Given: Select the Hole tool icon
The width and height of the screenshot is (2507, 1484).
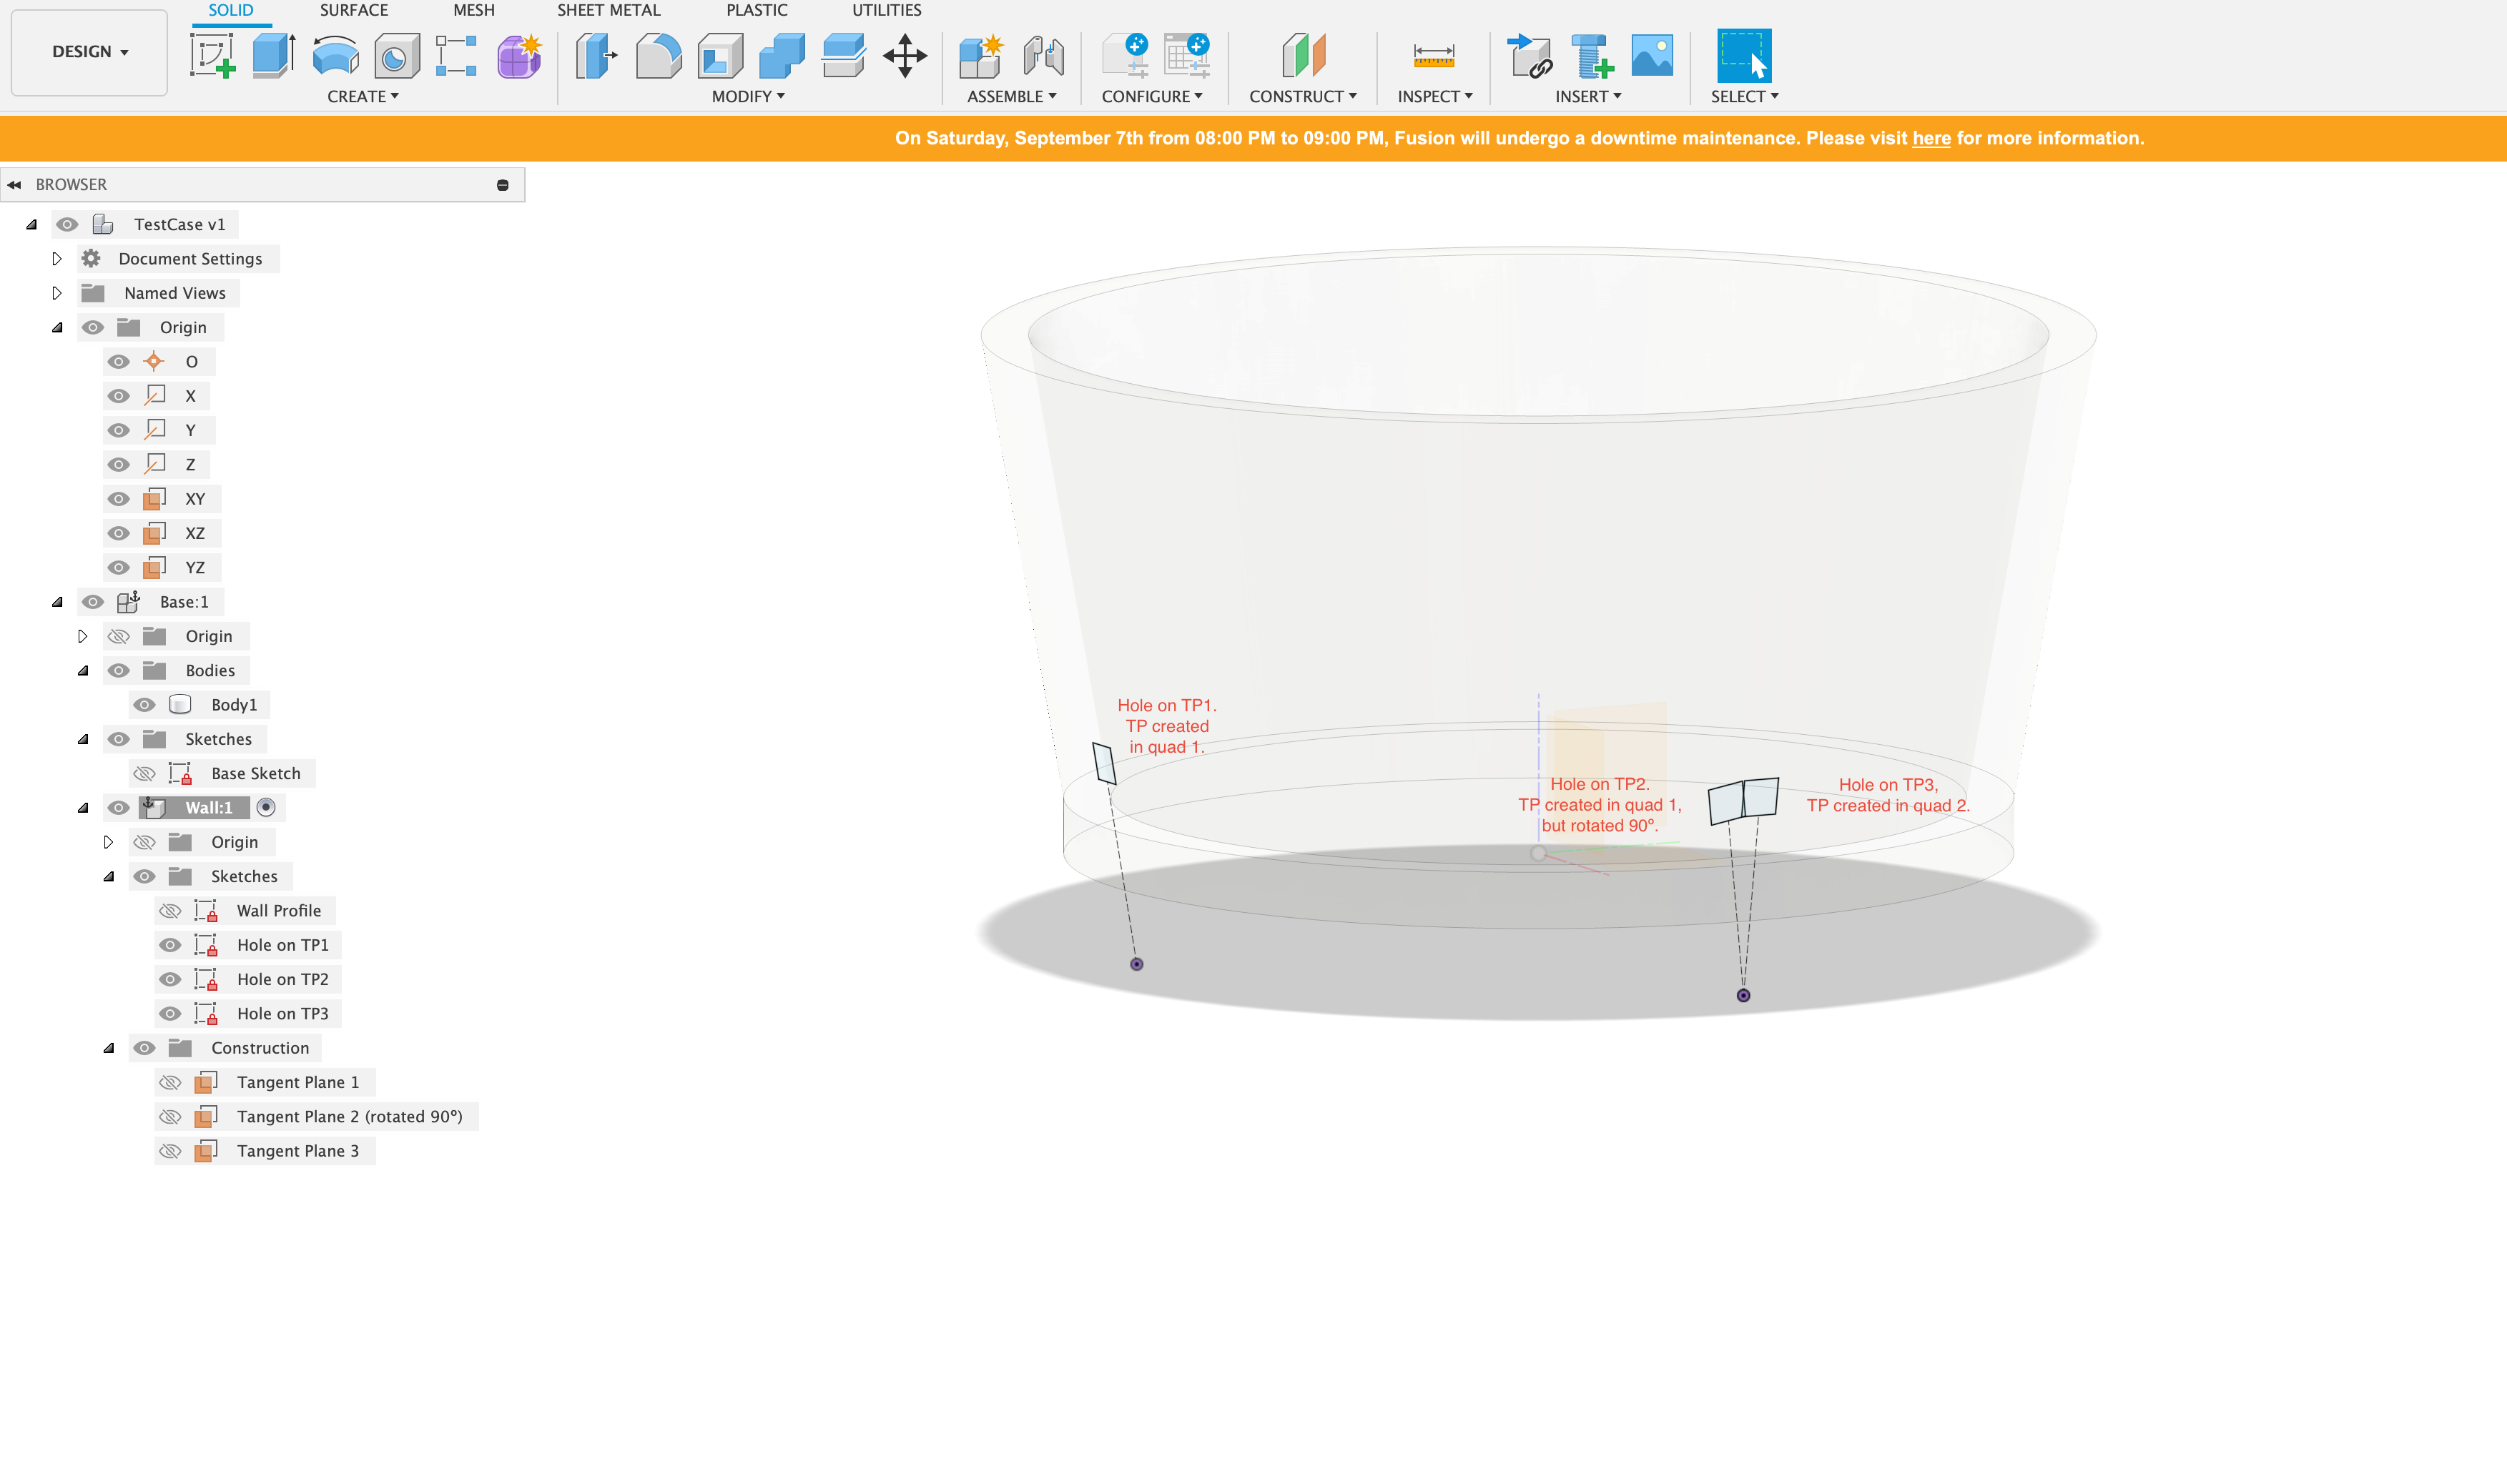Looking at the screenshot, I should point(396,56).
